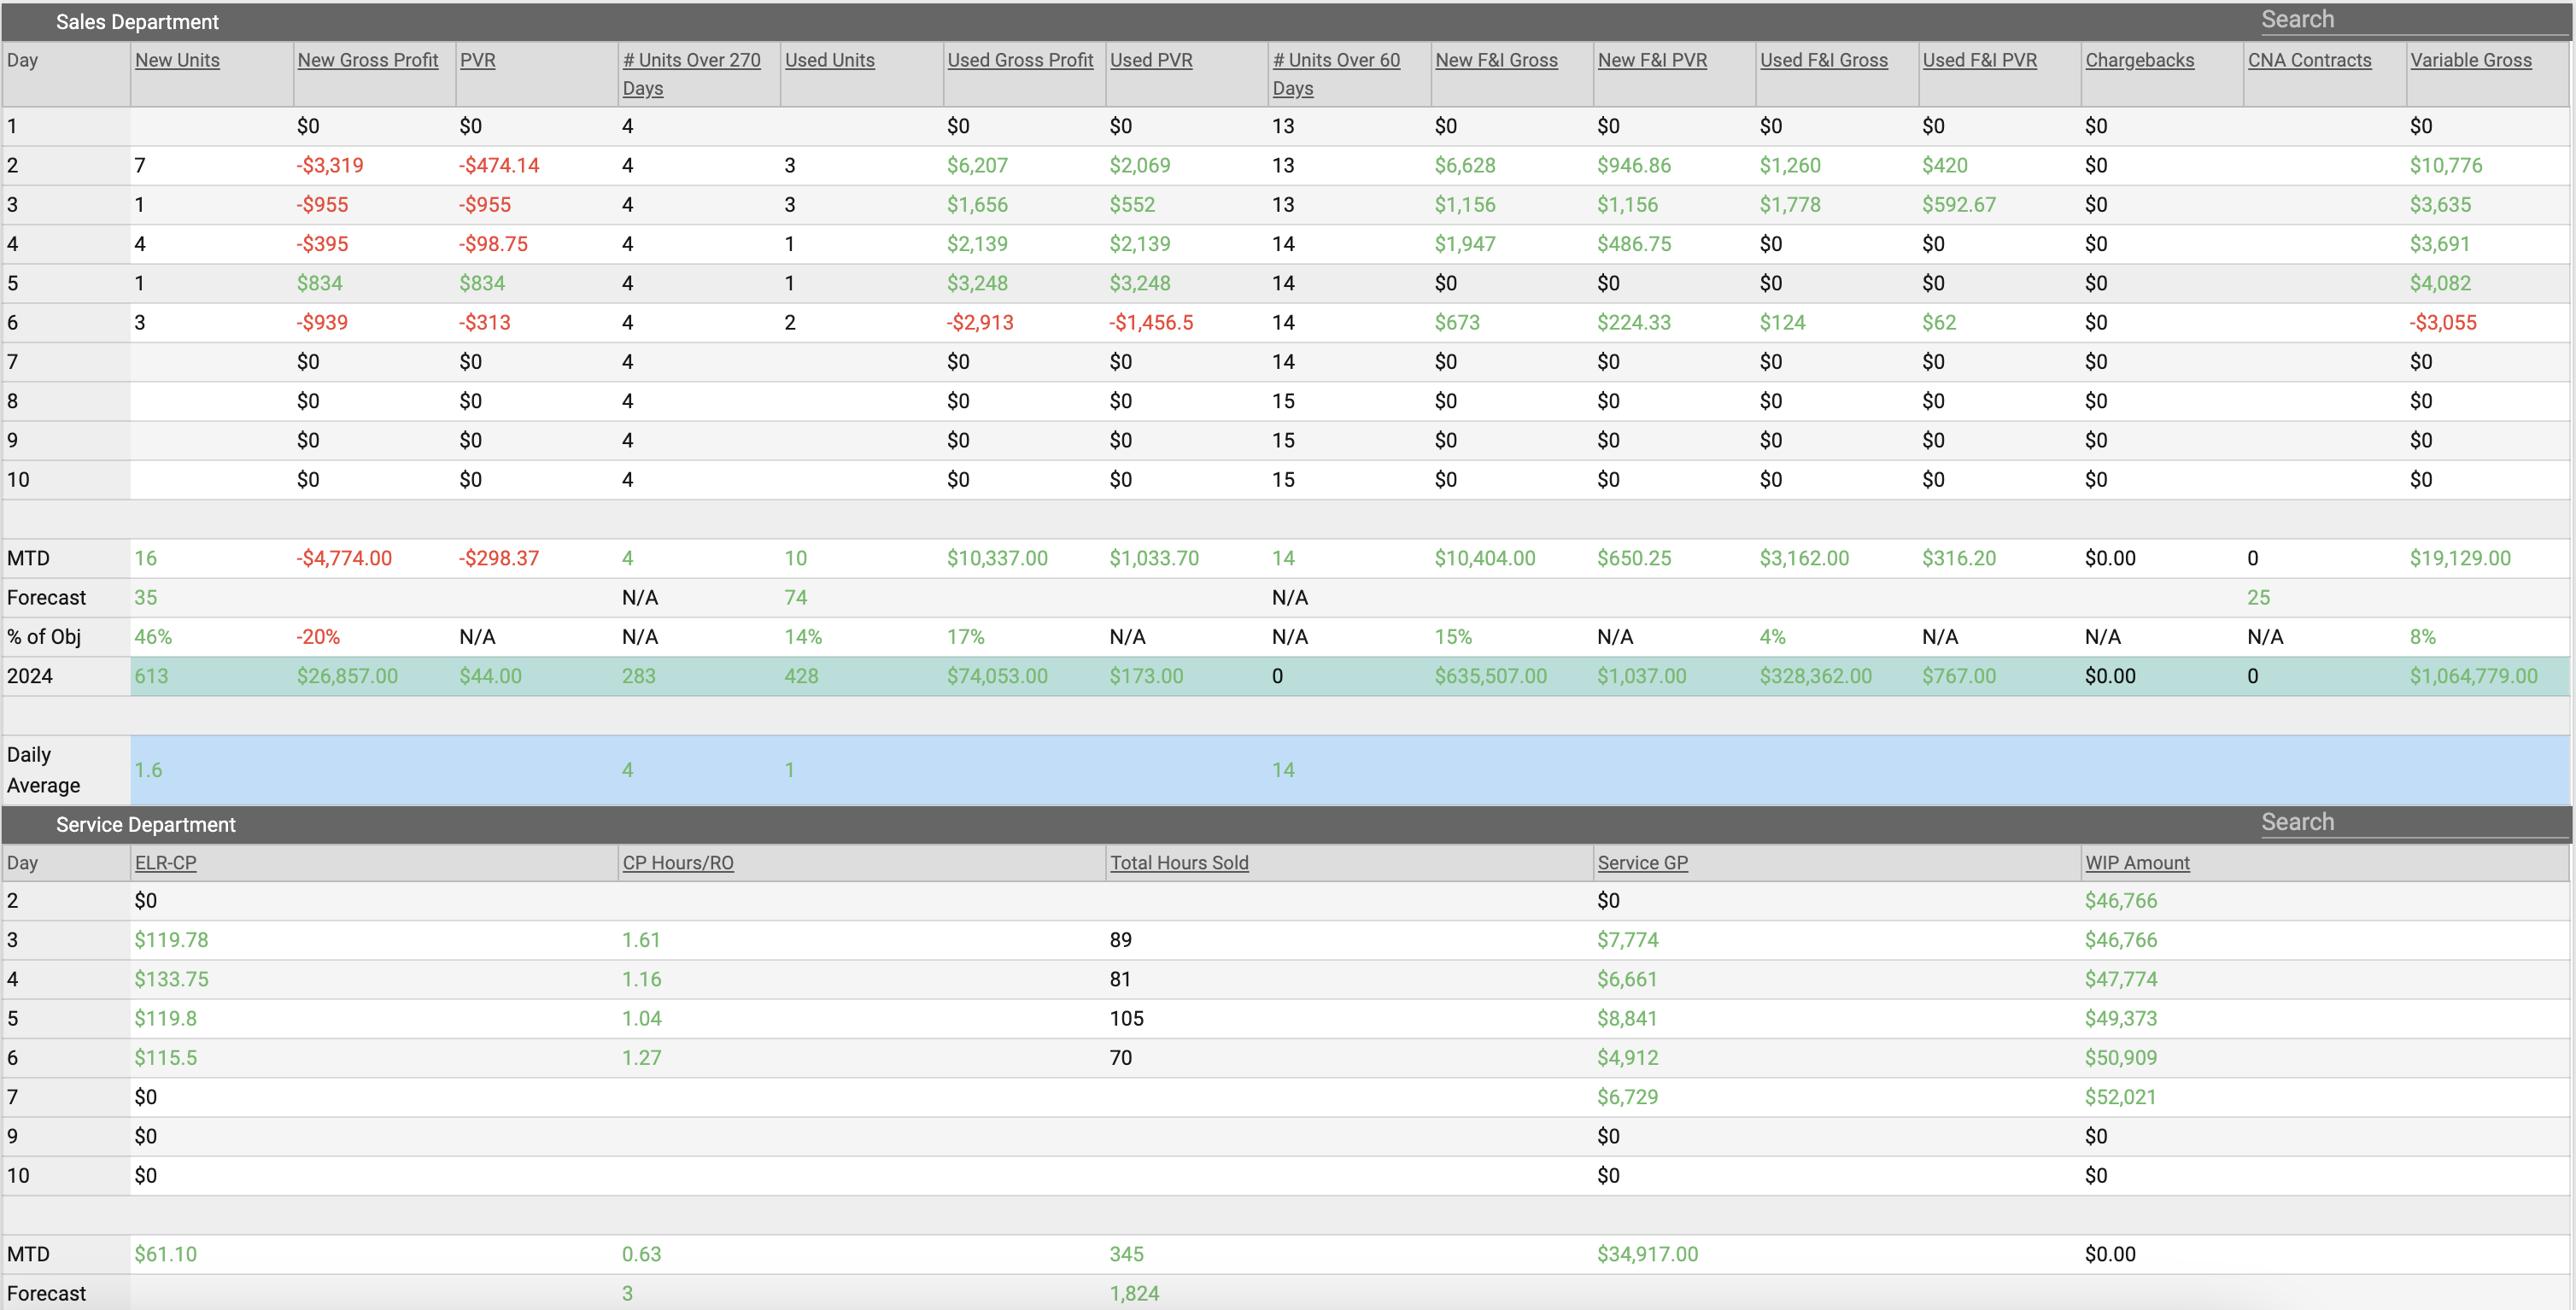Sort by Used Gross Profit header

pos(1020,60)
